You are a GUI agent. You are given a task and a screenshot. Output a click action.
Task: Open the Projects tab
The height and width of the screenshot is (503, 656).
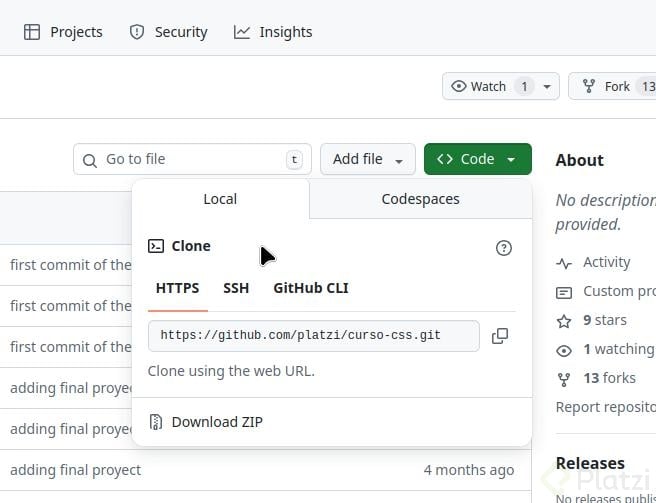coord(63,32)
